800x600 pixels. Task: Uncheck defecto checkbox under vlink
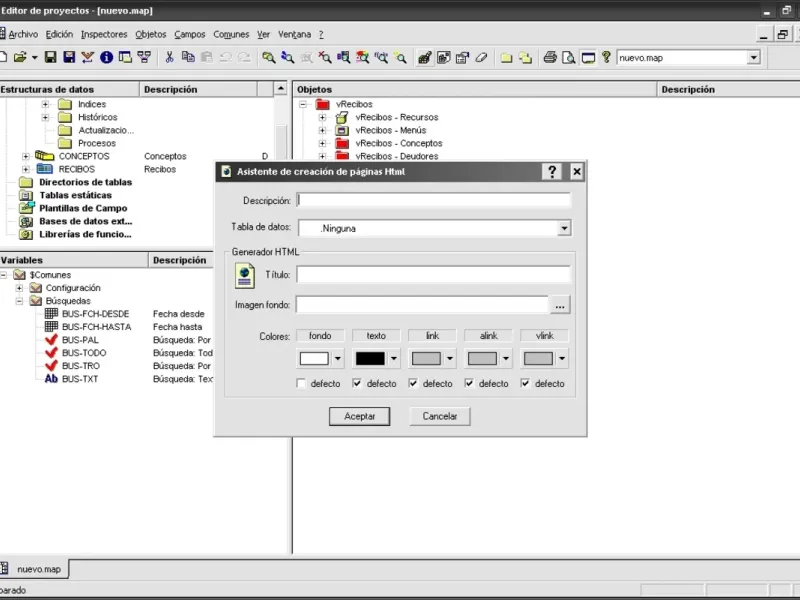[525, 383]
